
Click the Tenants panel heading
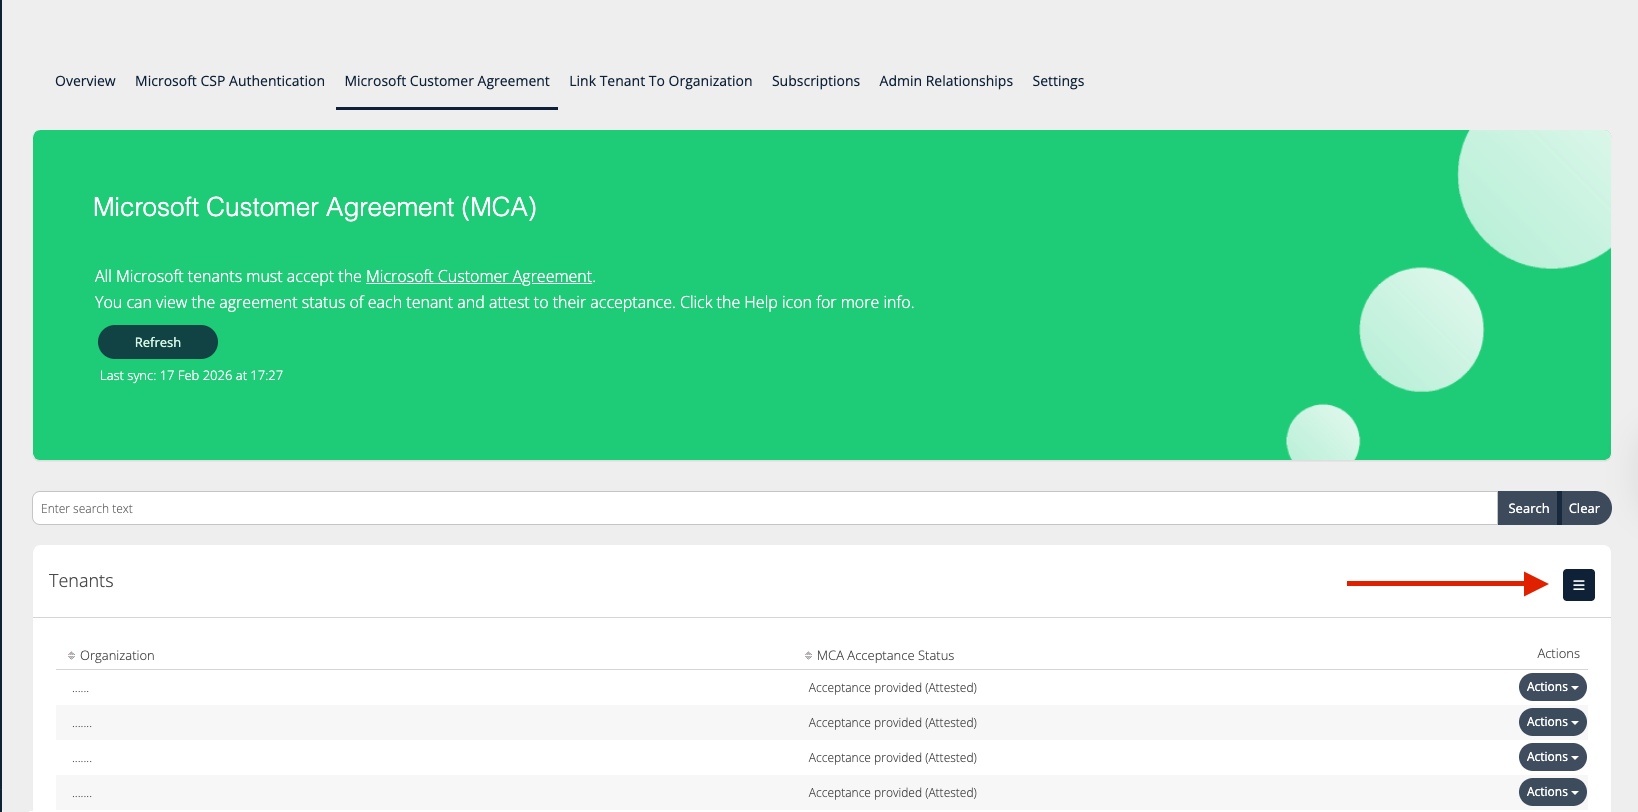(81, 581)
